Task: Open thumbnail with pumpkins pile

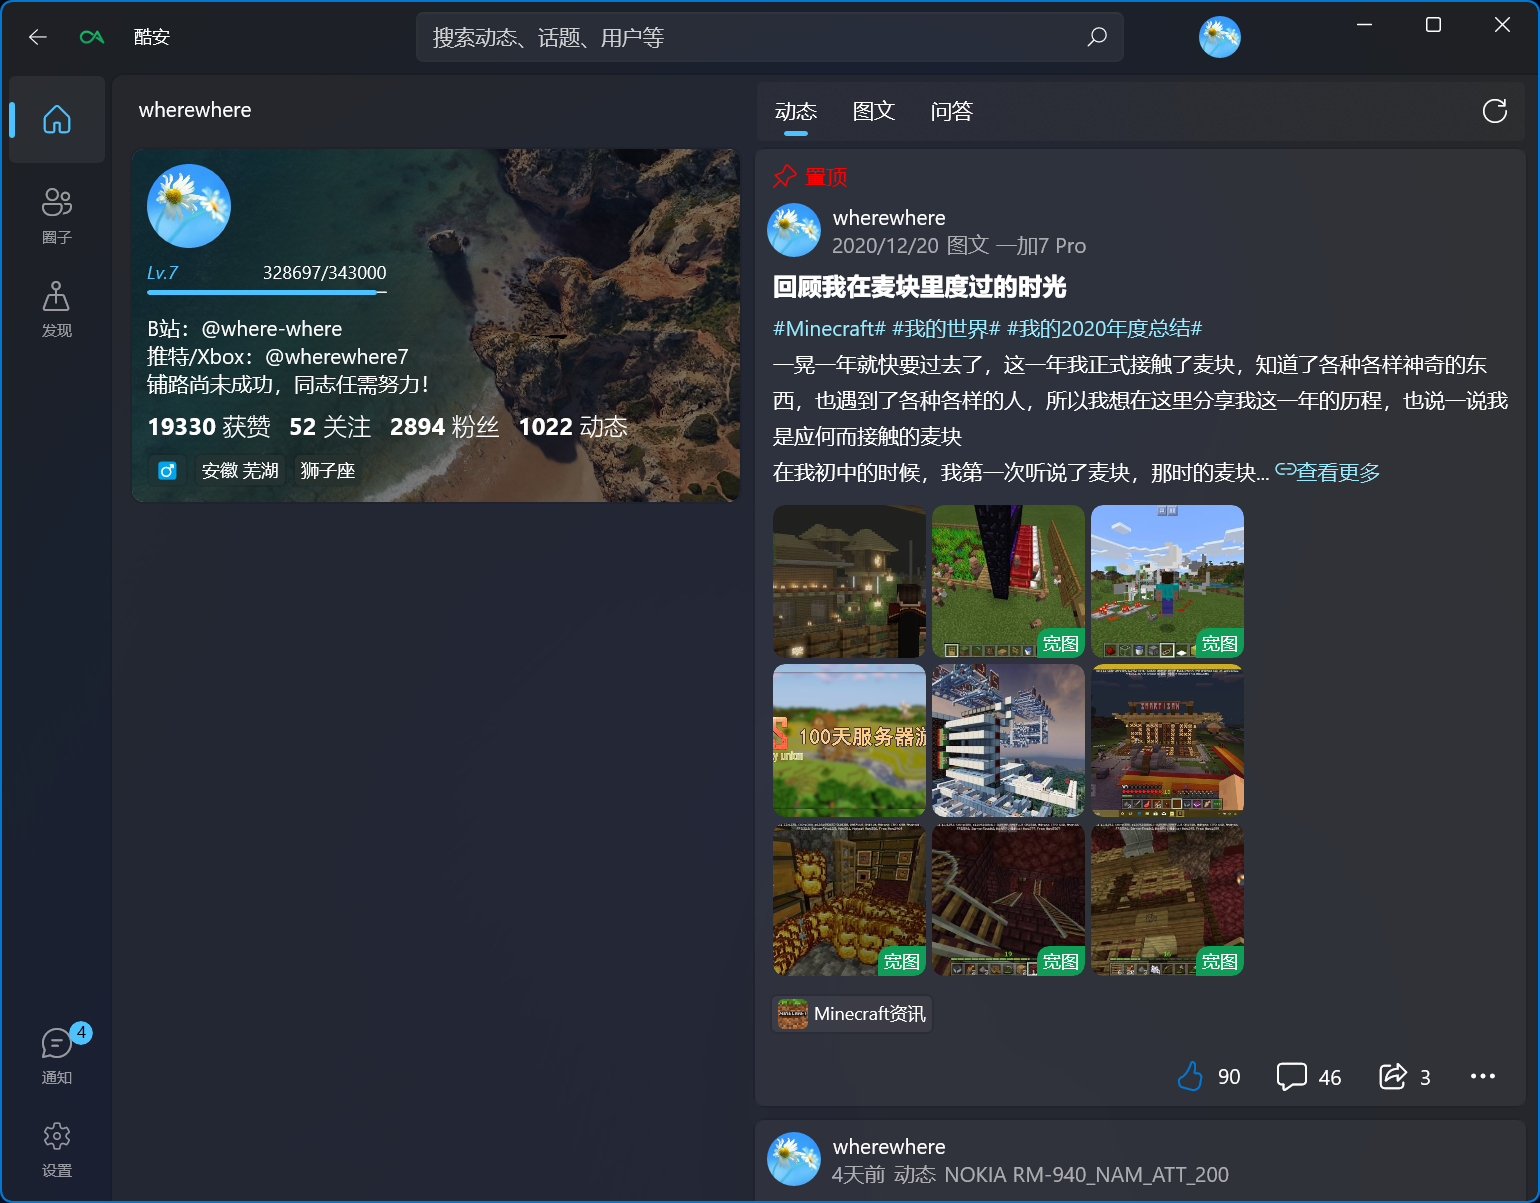Action: (849, 899)
